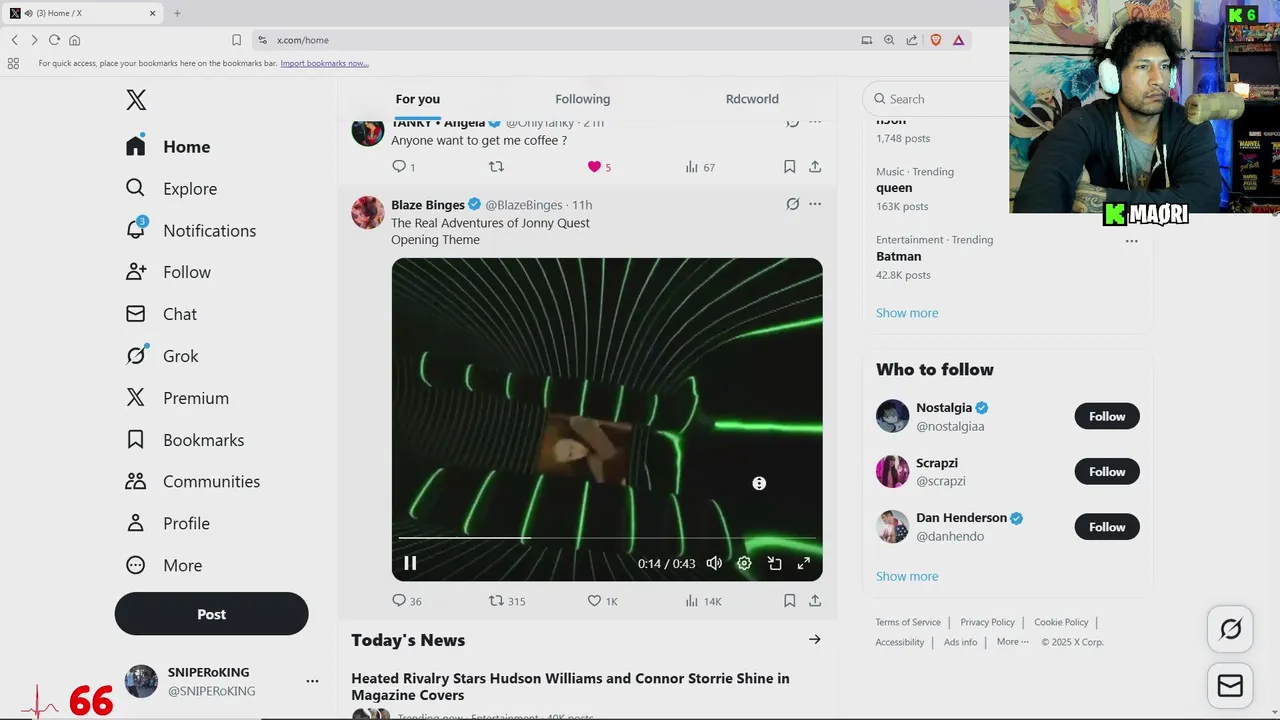Open Brave Shields icon
1280x720 pixels.
[936, 40]
